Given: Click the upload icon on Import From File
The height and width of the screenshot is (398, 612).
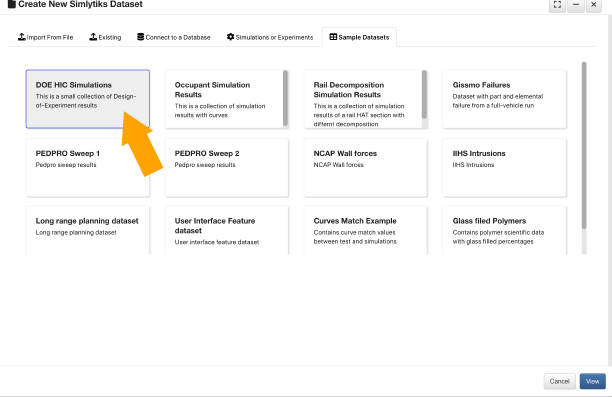Looking at the screenshot, I should tap(21, 37).
